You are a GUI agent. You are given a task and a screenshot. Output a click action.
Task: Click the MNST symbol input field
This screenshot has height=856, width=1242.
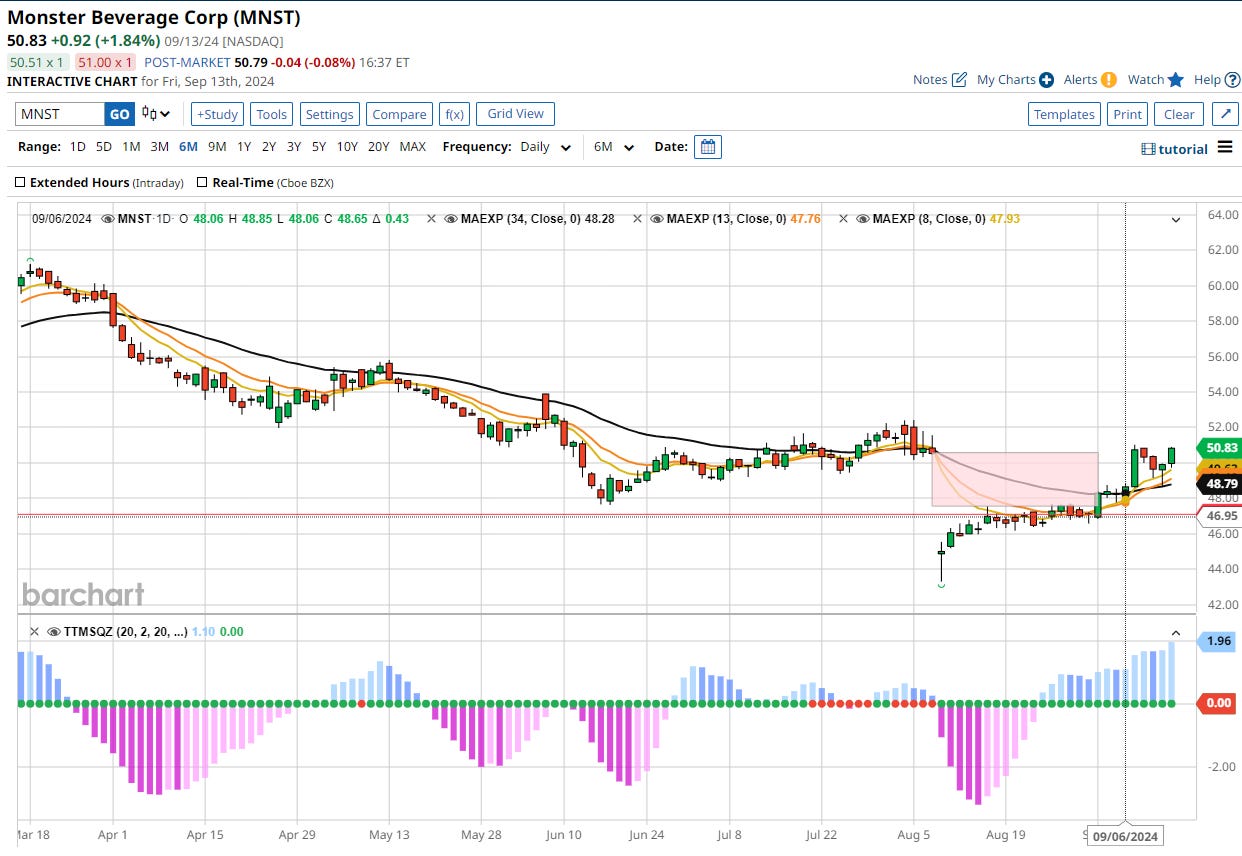[x=60, y=114]
